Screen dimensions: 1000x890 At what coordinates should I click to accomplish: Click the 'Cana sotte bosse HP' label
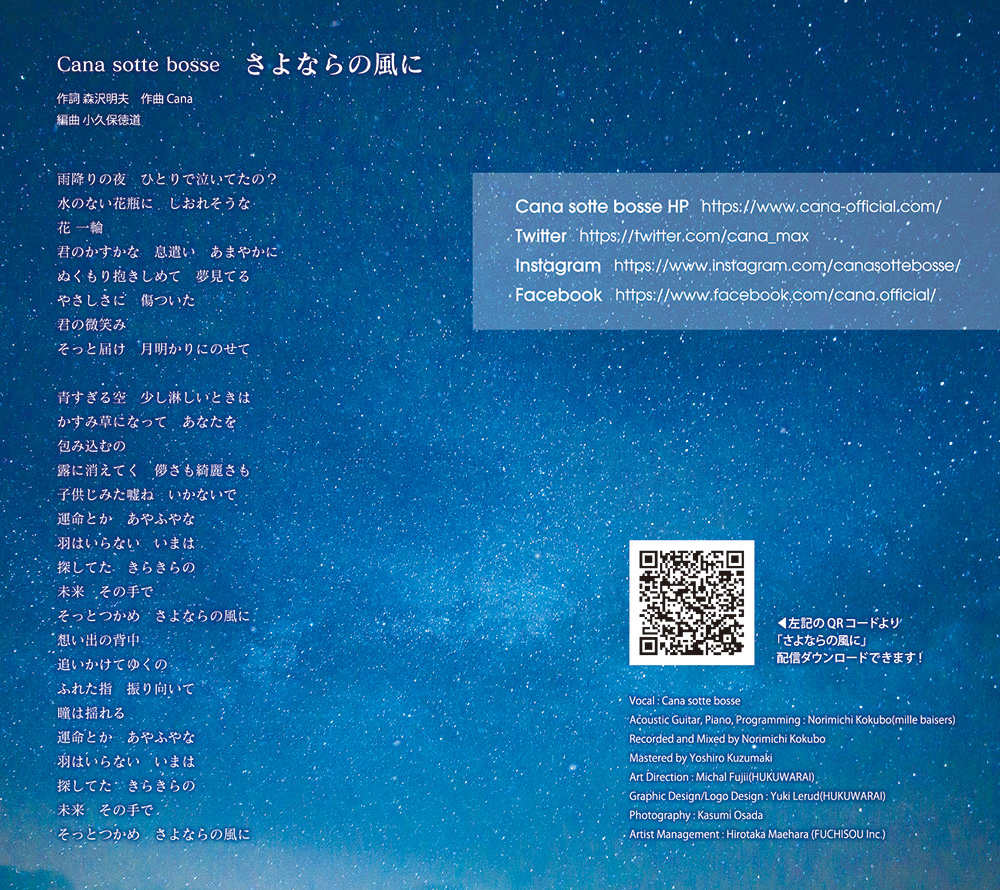point(602,206)
